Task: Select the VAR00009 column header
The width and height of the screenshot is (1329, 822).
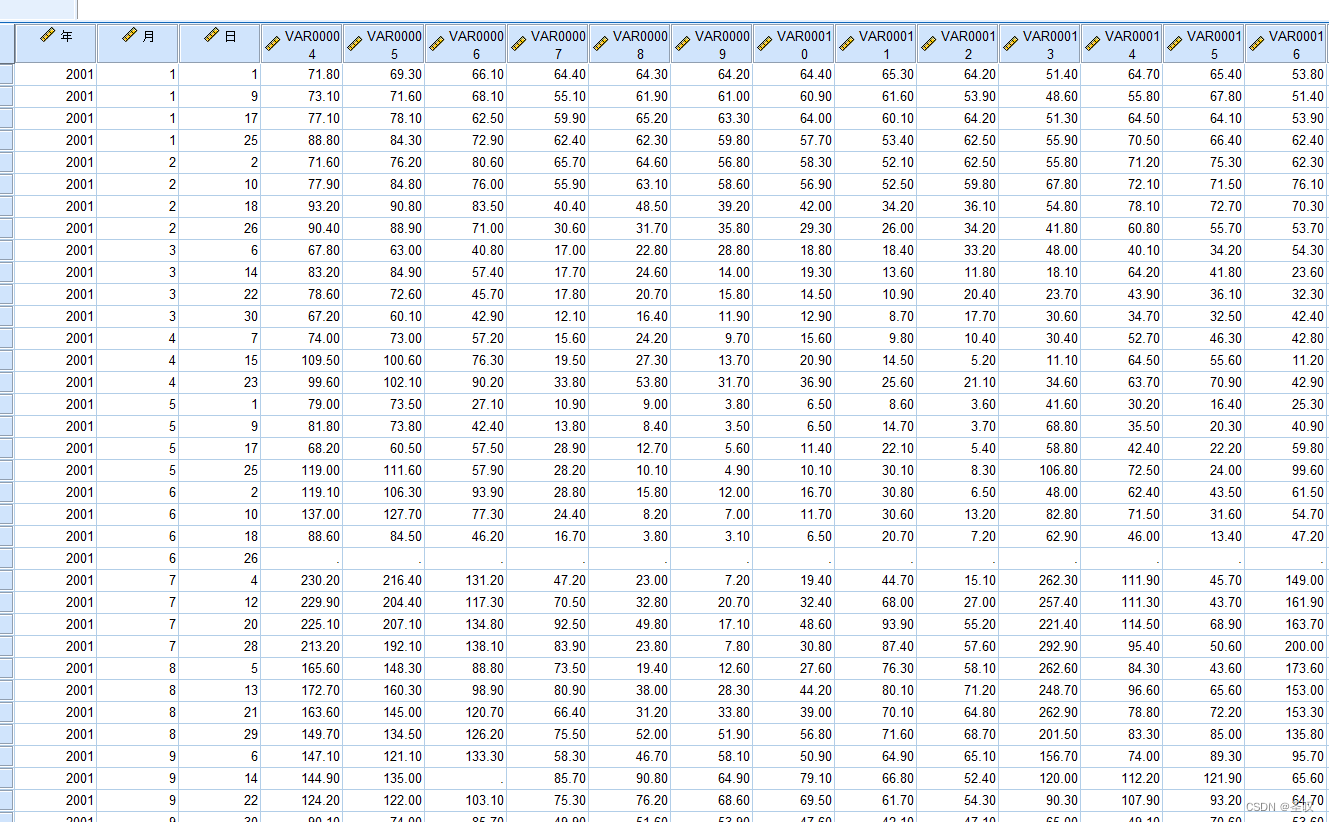Action: pyautogui.click(x=712, y=44)
